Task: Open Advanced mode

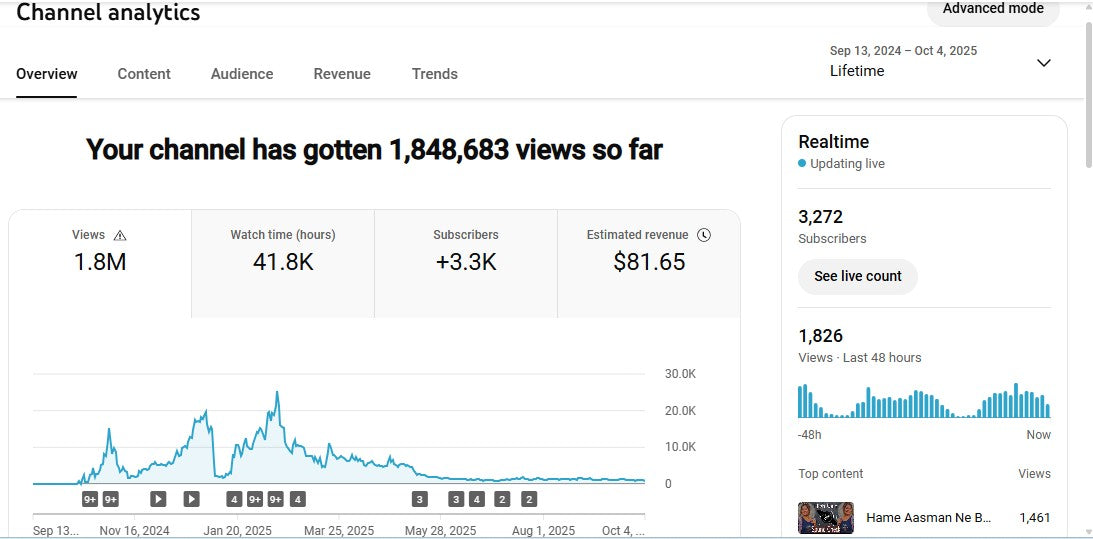Action: click(992, 9)
